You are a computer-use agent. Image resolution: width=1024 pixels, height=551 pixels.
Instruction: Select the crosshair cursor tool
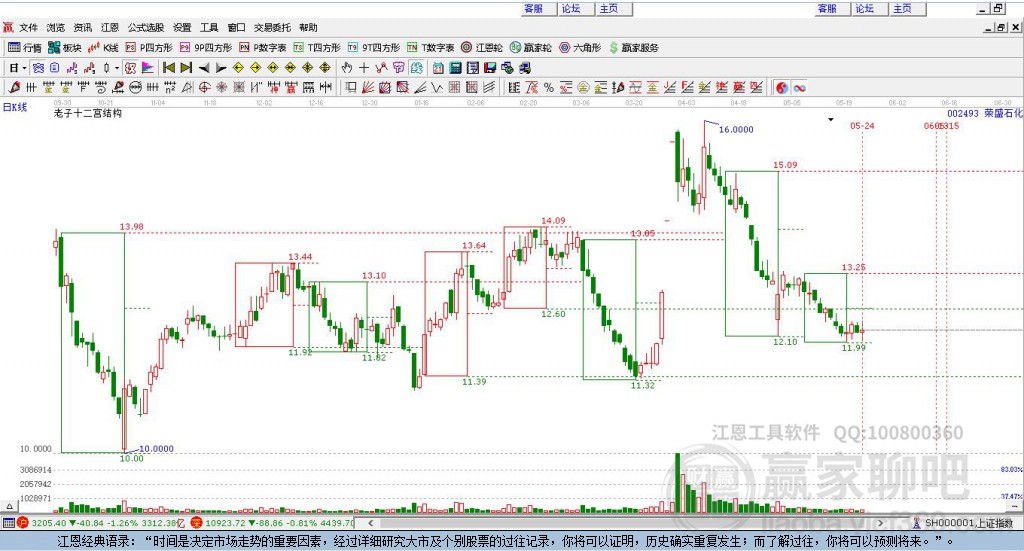click(364, 68)
